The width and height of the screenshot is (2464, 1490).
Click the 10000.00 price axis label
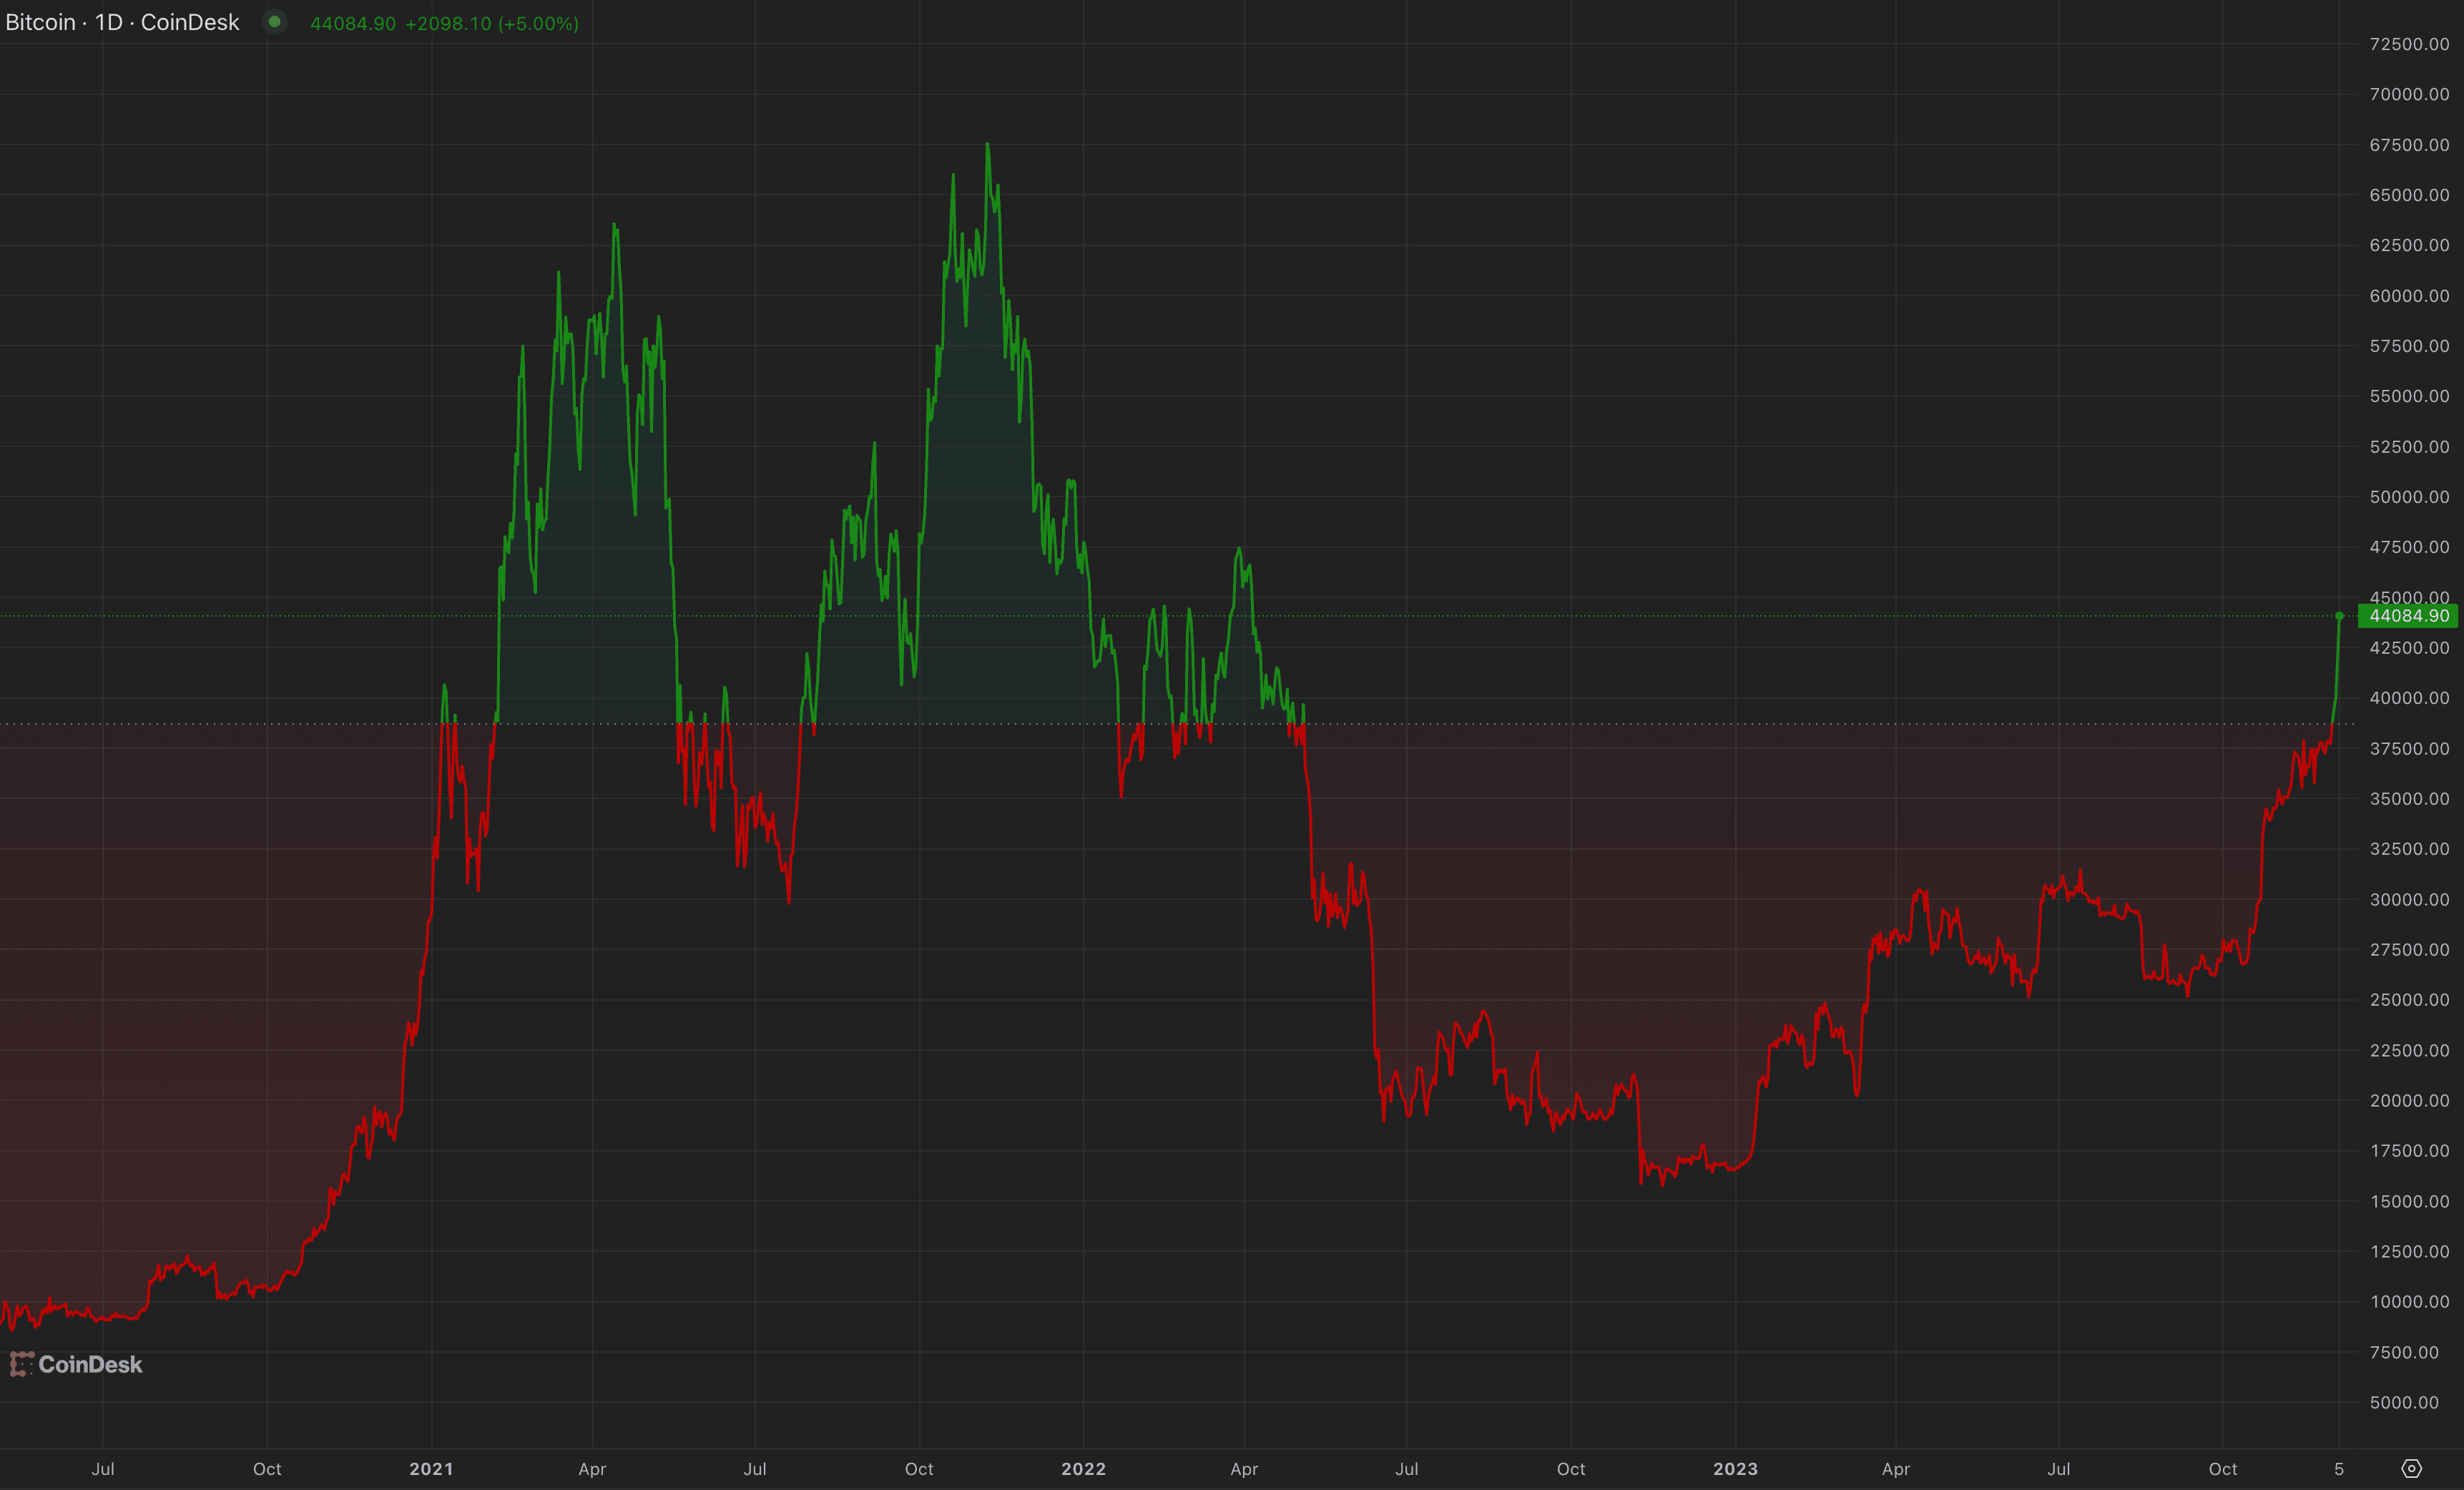2409,1302
